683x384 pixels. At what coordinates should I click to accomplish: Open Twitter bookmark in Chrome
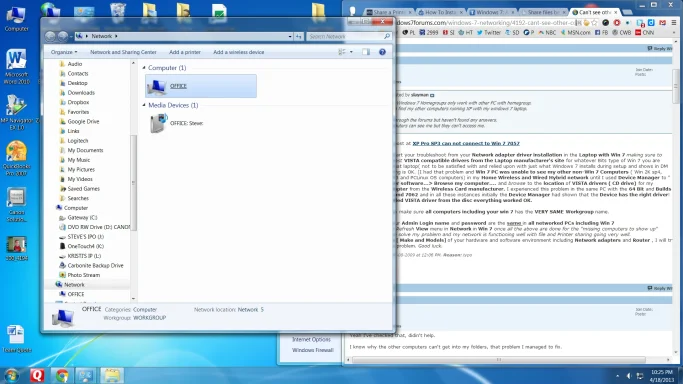click(x=489, y=33)
